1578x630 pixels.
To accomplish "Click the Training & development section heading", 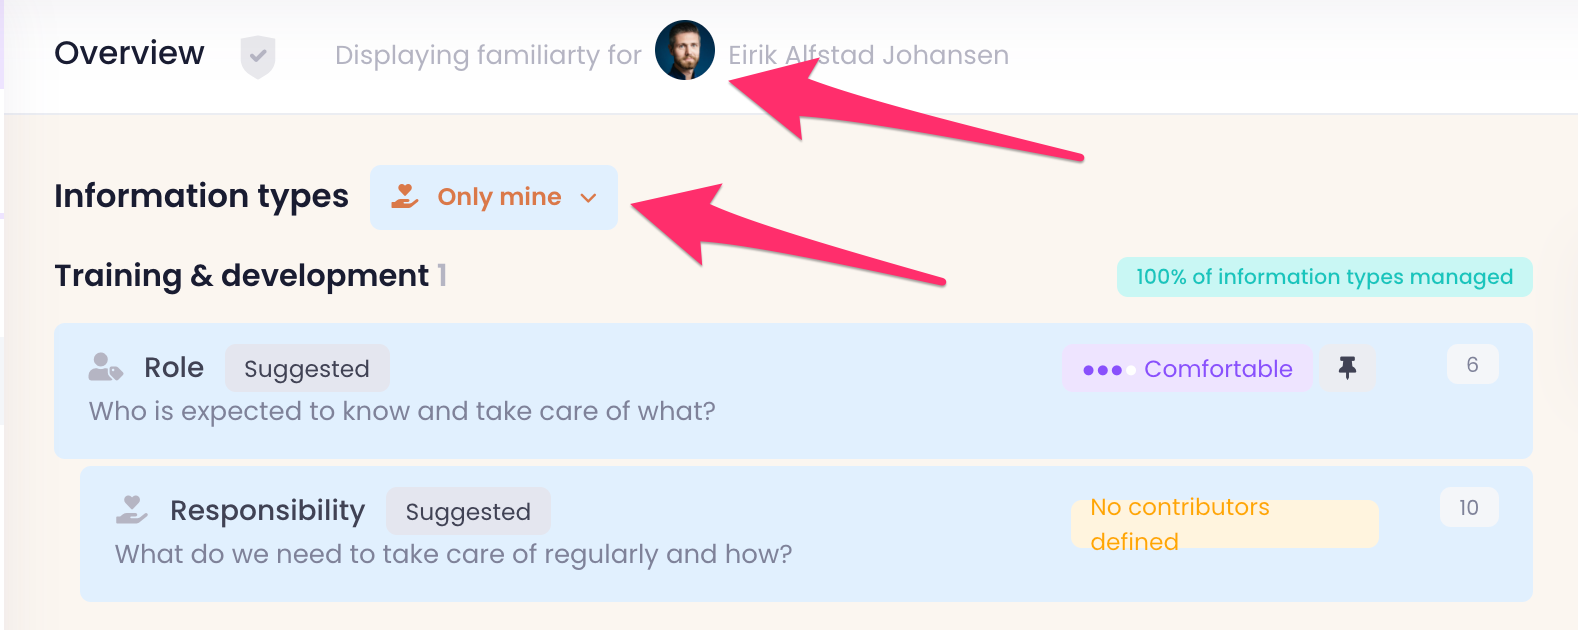I will (241, 276).
